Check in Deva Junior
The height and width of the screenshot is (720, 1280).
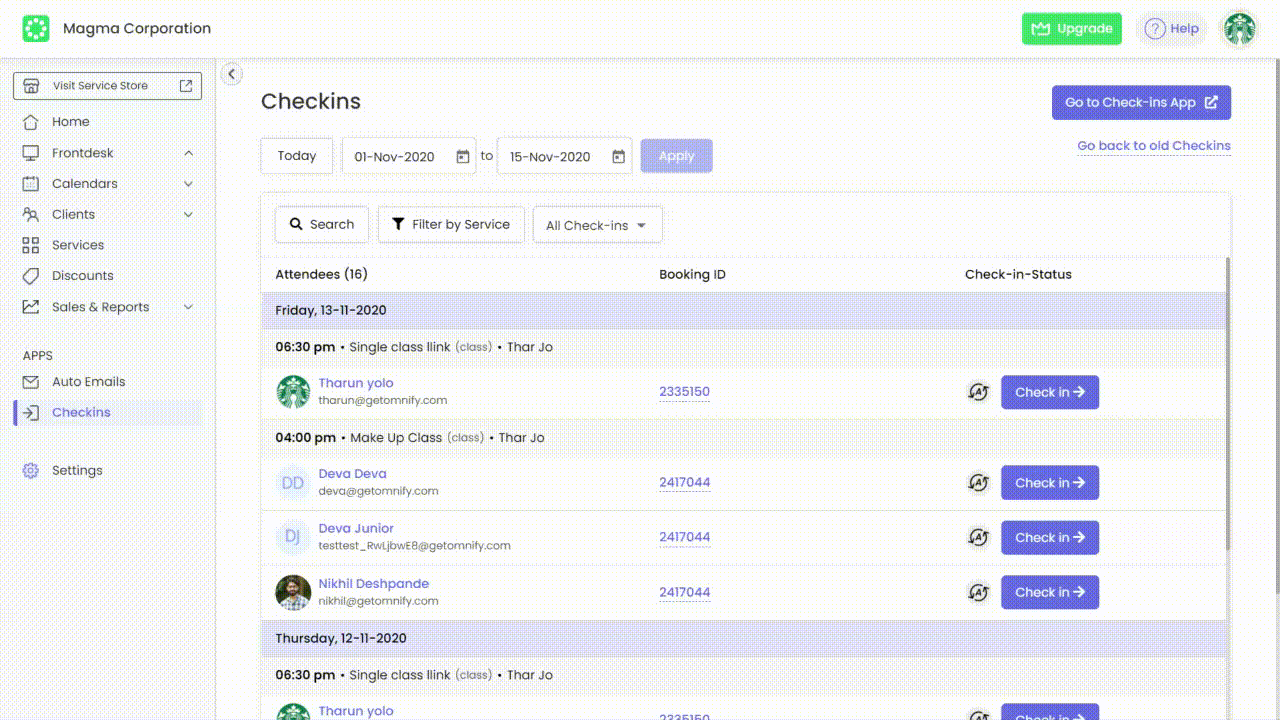pyautogui.click(x=1050, y=538)
